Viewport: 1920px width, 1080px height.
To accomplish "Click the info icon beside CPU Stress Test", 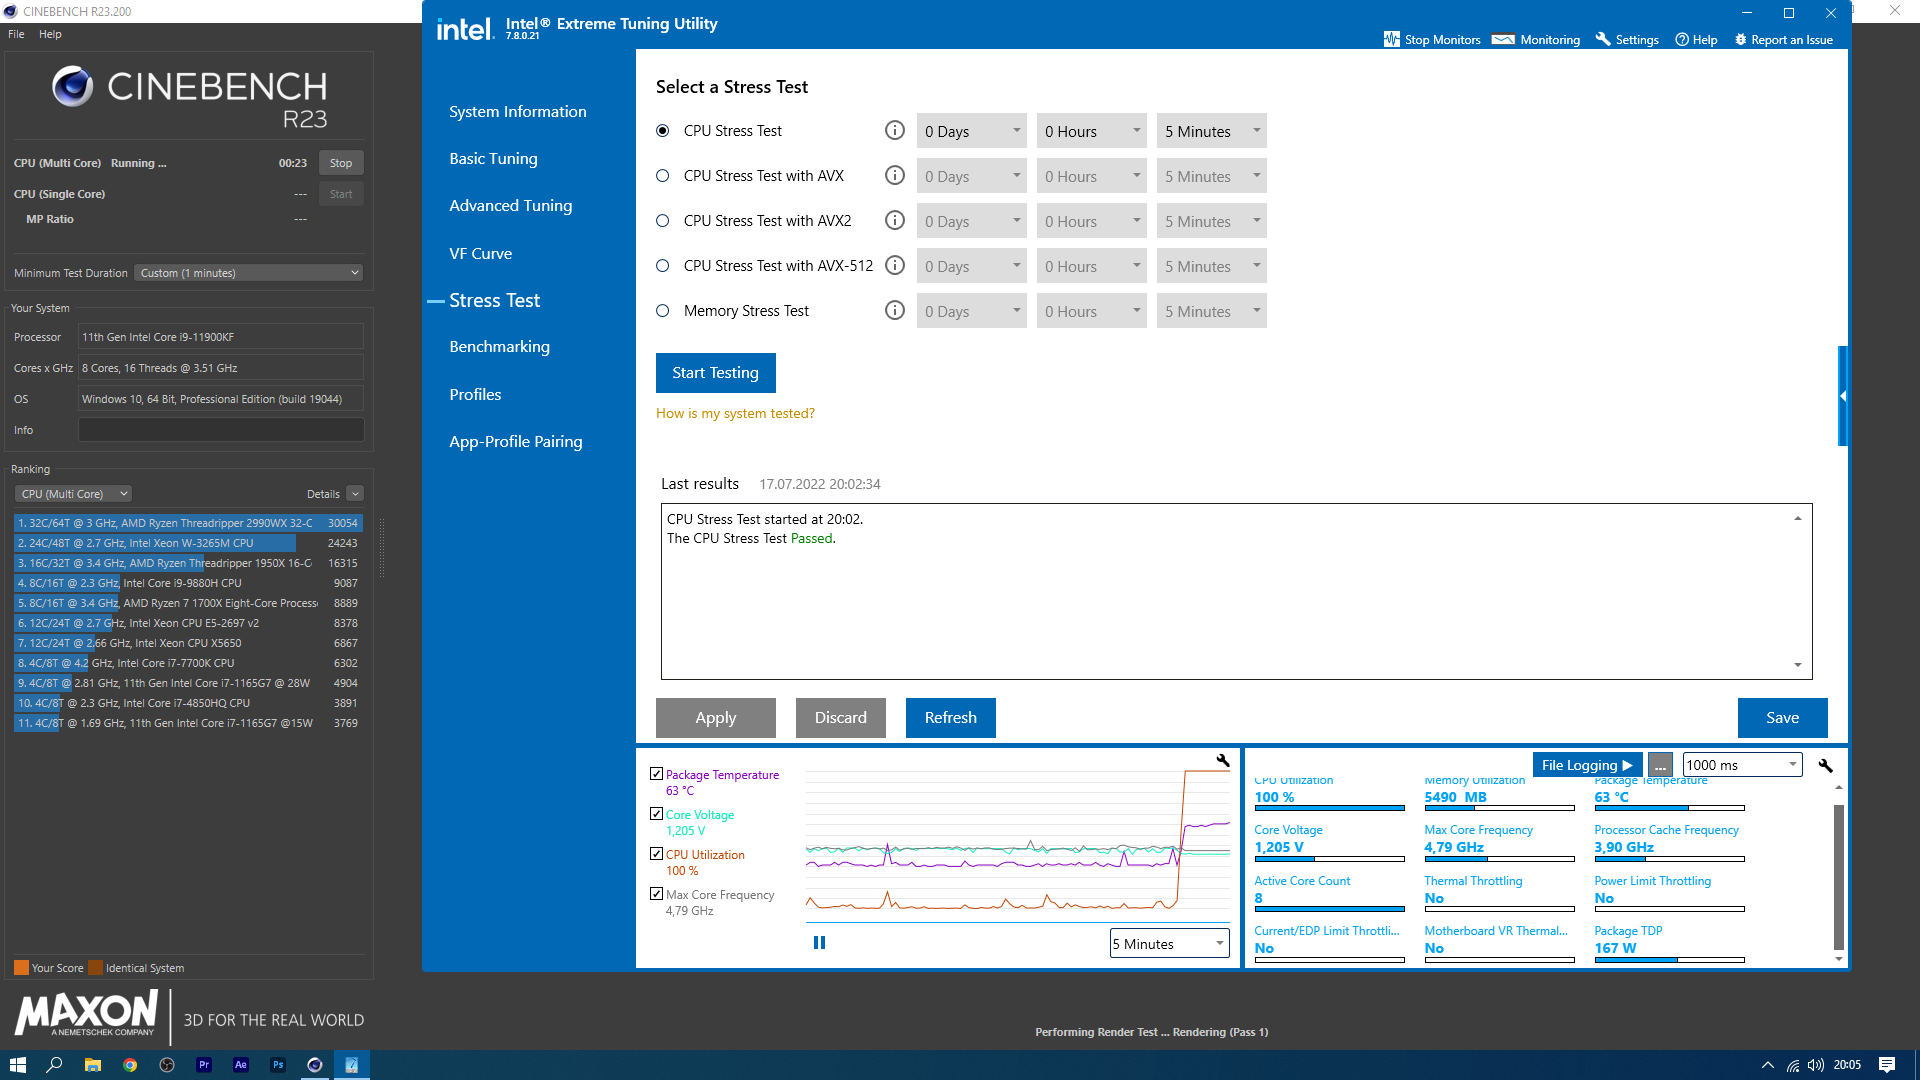I will 895,131.
